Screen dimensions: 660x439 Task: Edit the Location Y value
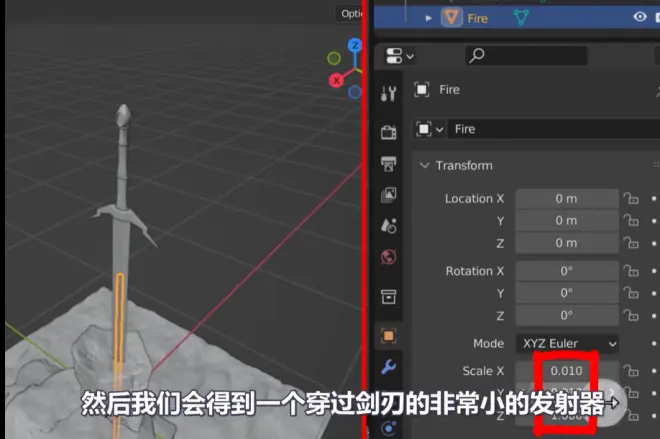coord(567,221)
